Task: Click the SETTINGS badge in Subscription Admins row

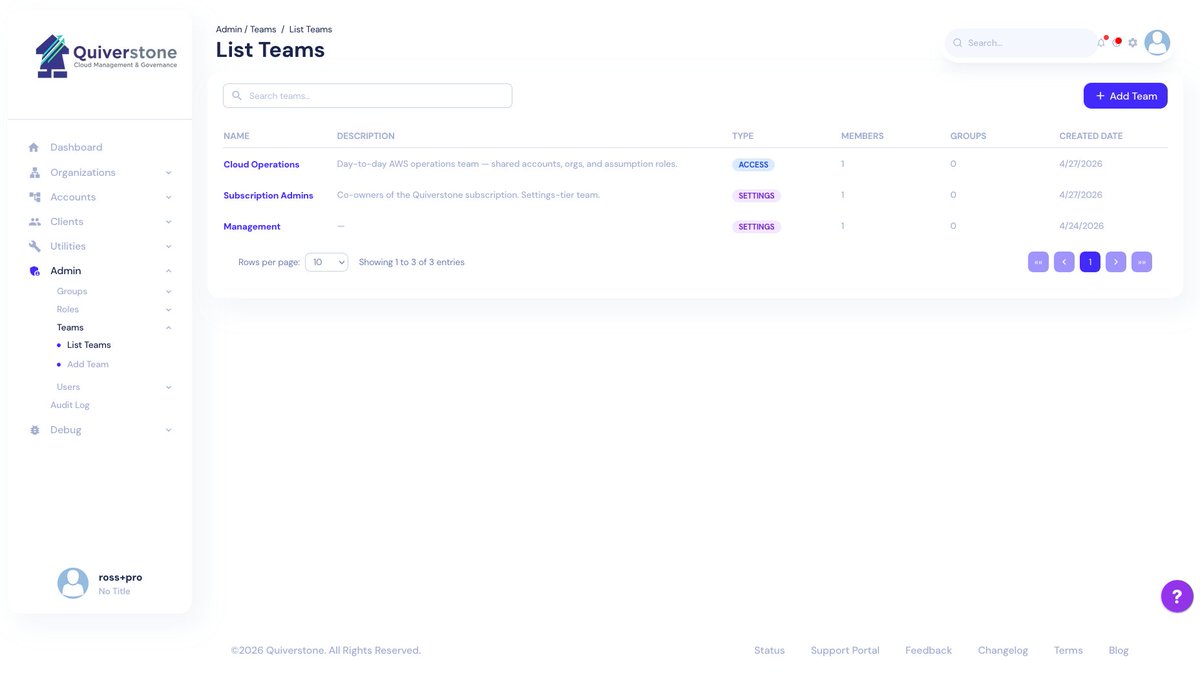Action: pyautogui.click(x=756, y=196)
